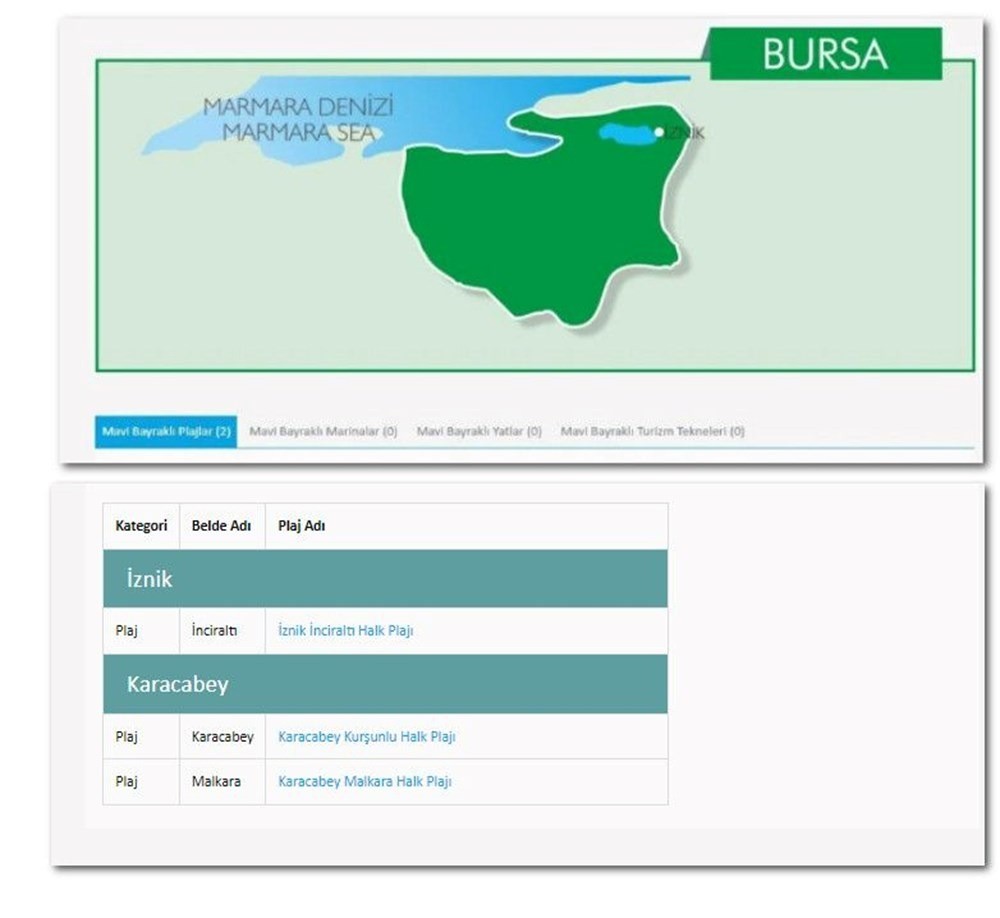Screen dimensions: 1000x918
Task: Select the Mavi Bayraklı Turizm Tekneleri tab
Action: [x=653, y=431]
